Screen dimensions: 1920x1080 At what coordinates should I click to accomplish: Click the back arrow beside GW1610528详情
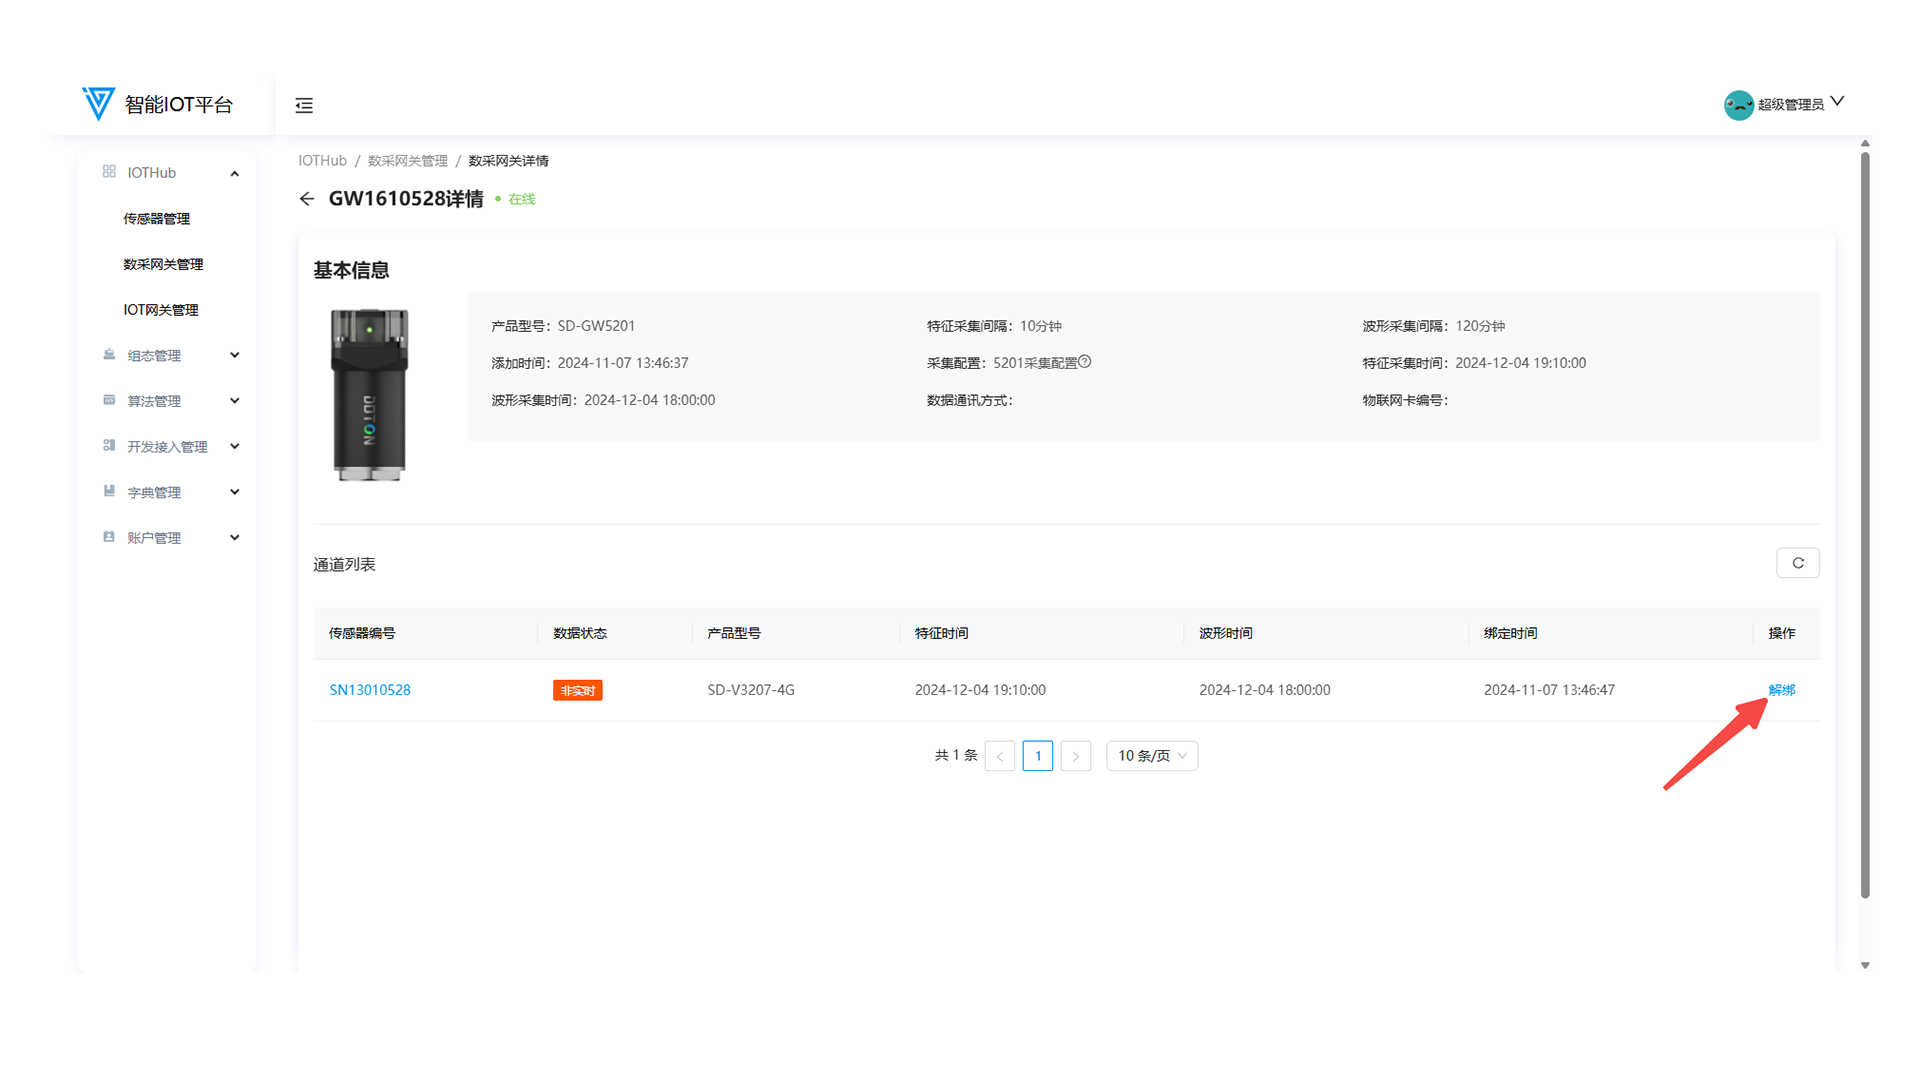click(x=307, y=199)
